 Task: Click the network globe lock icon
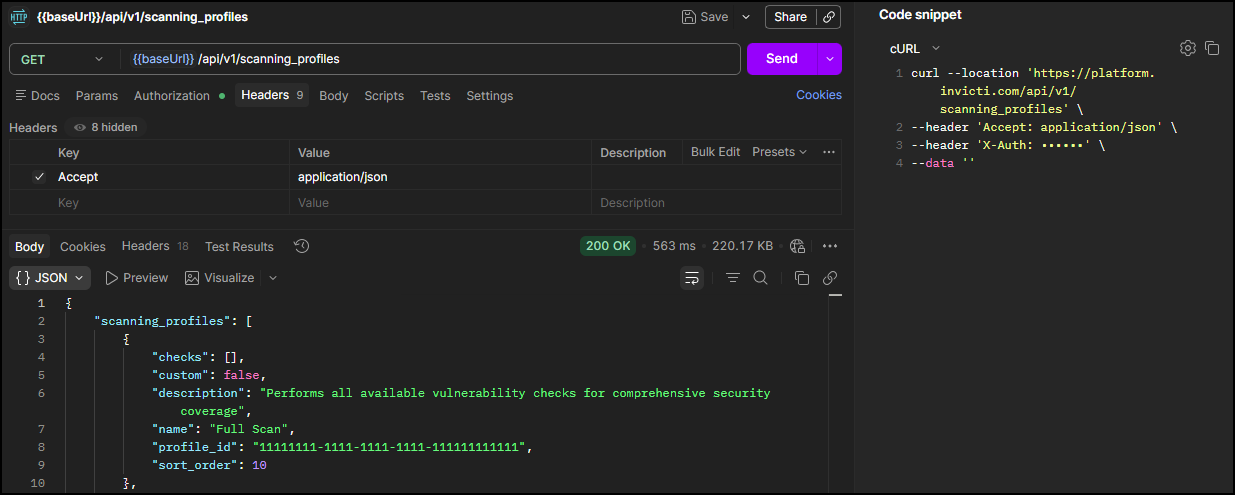(797, 246)
